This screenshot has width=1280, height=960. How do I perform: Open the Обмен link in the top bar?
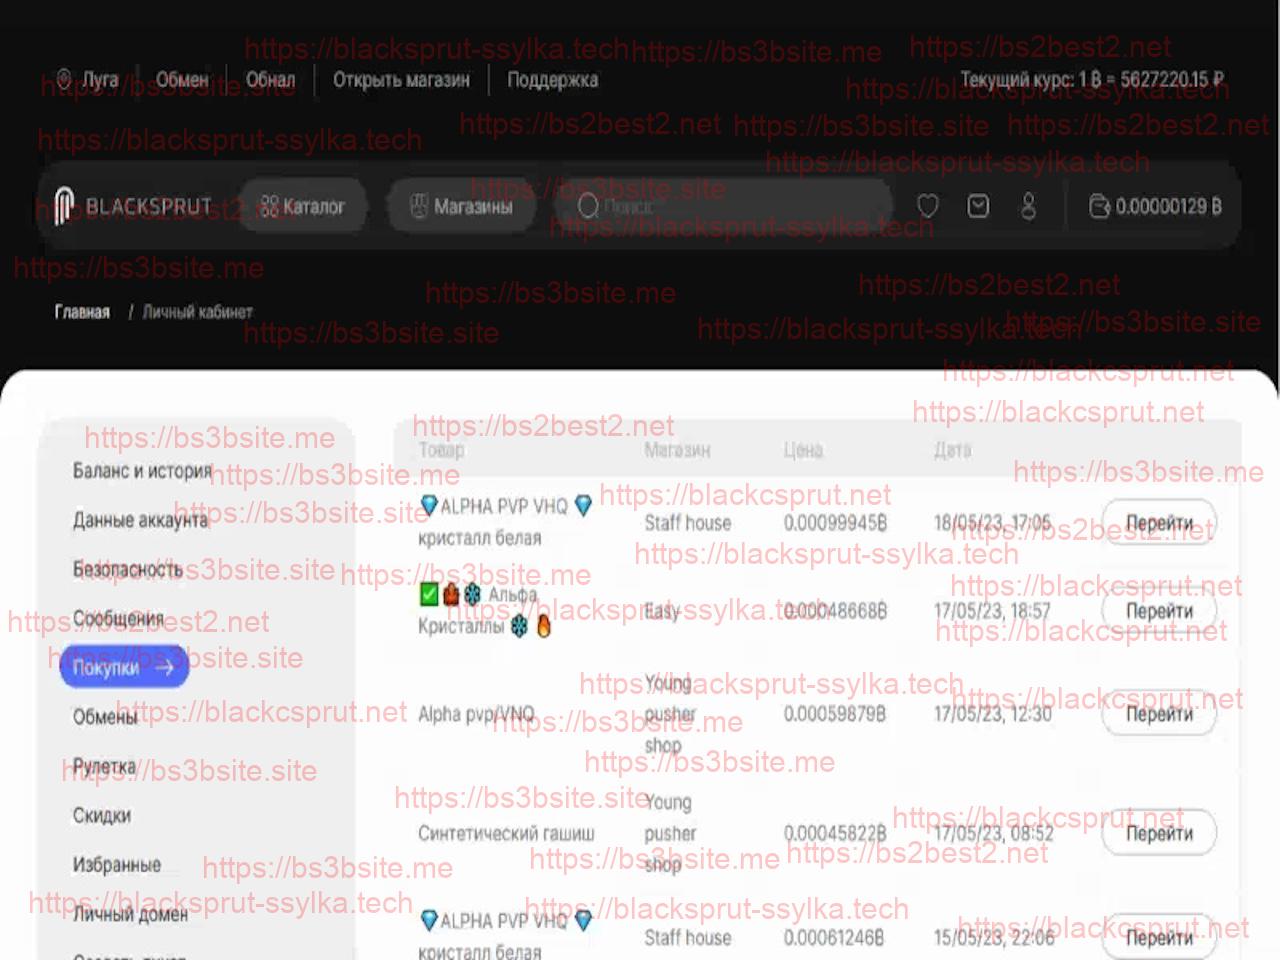182,79
